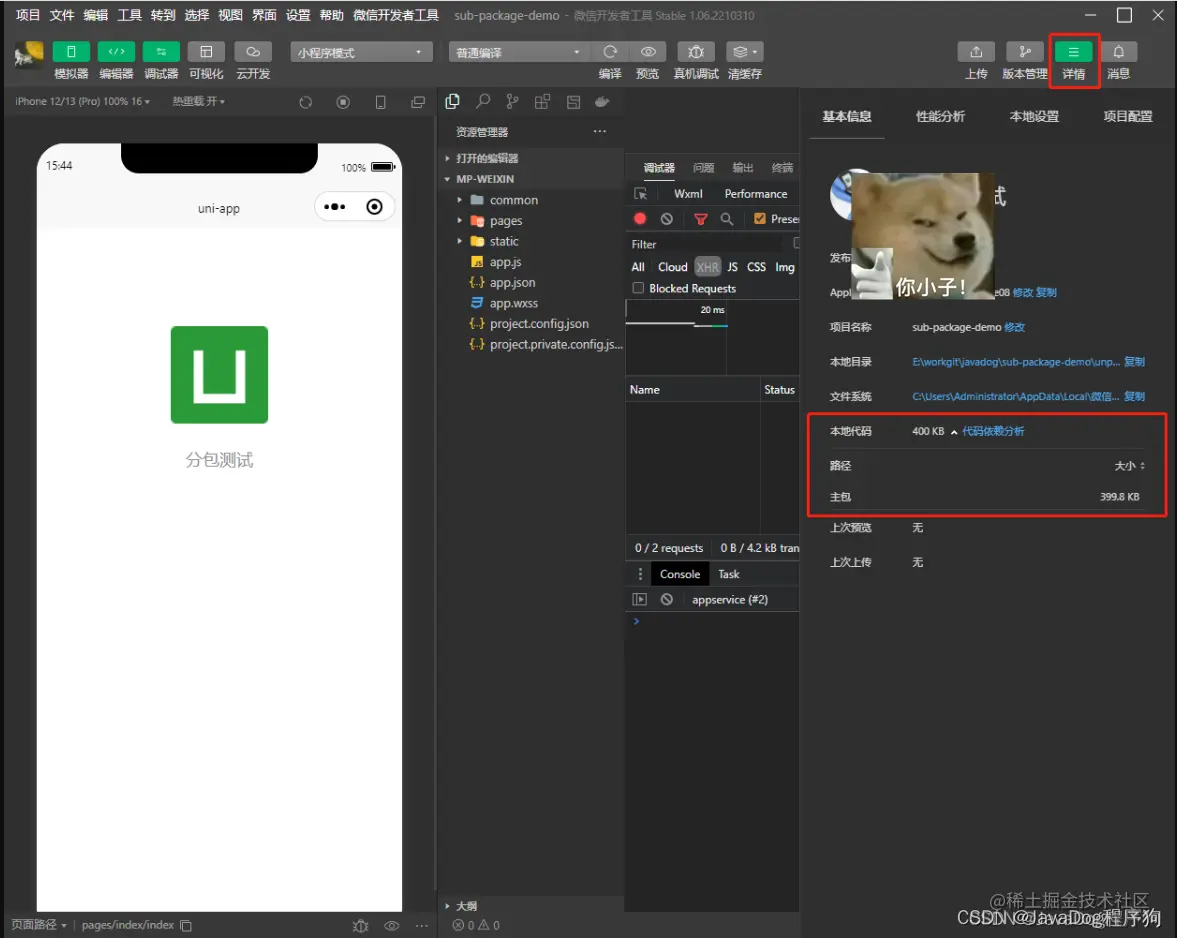Refresh the simulator
Screen dimensions: 1177x938
point(306,102)
